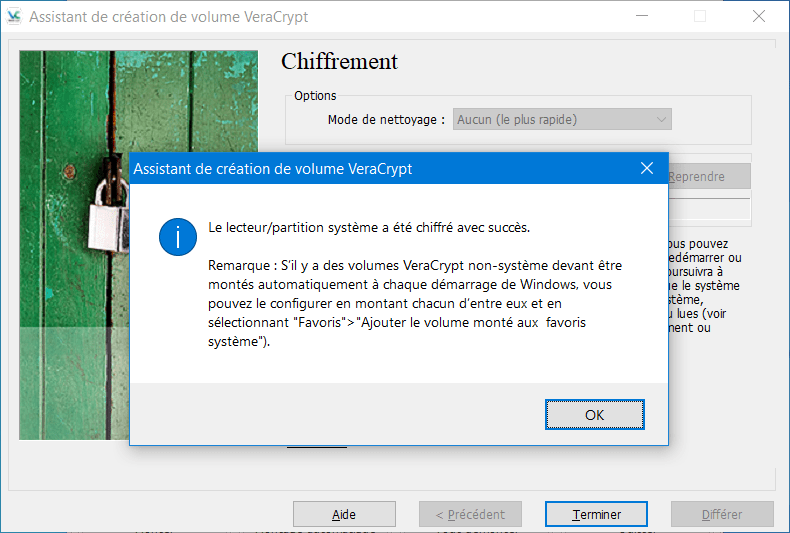The height and width of the screenshot is (533, 790).
Task: Click the Options group label
Action: [315, 96]
